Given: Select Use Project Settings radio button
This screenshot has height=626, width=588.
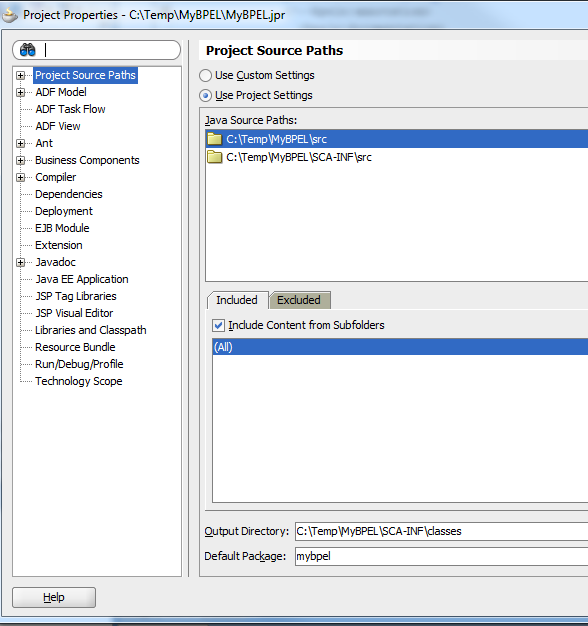Looking at the screenshot, I should 205,95.
